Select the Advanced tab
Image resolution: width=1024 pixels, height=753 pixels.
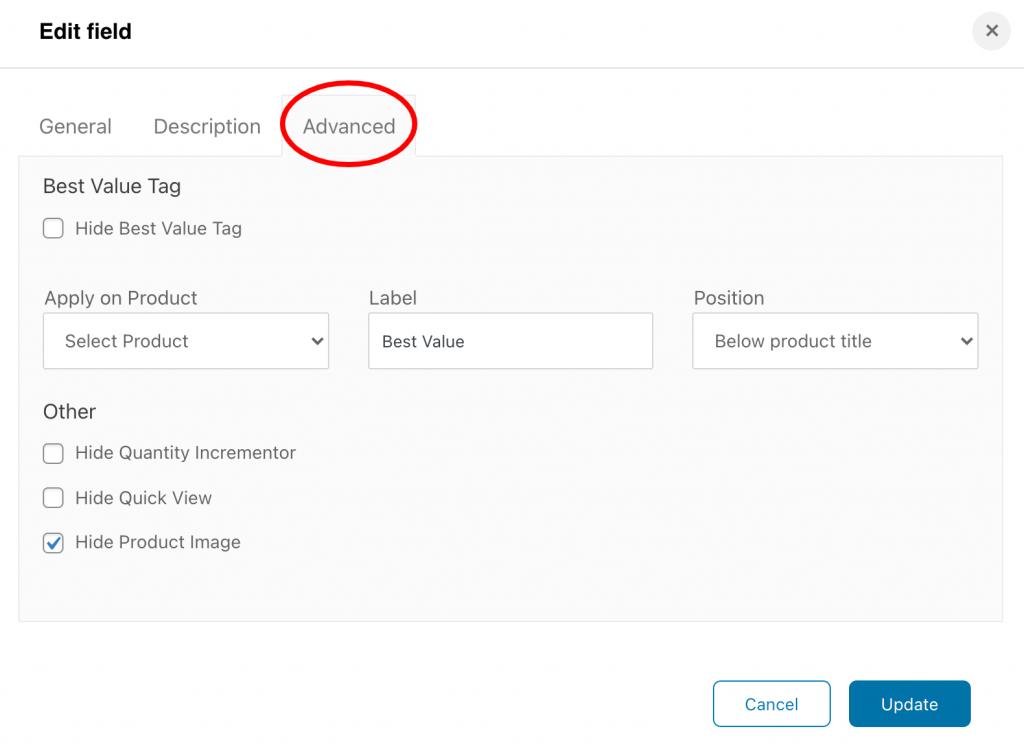coord(349,126)
